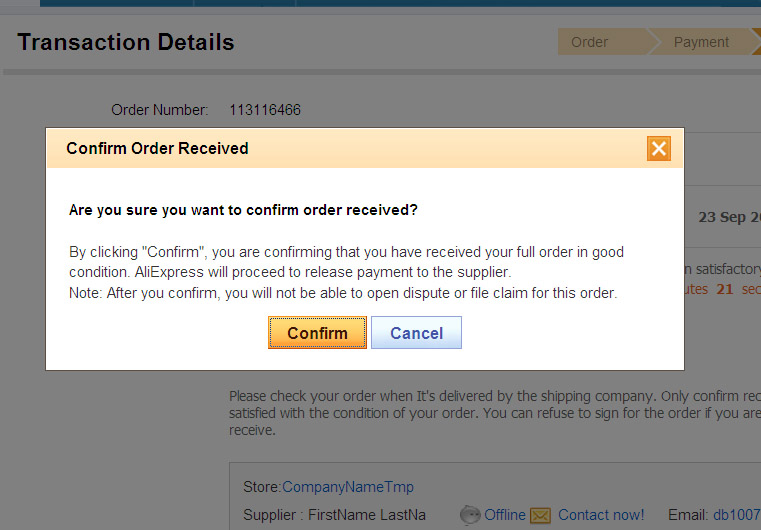Select the Payment step in progress bar
The height and width of the screenshot is (530, 761).
click(701, 42)
